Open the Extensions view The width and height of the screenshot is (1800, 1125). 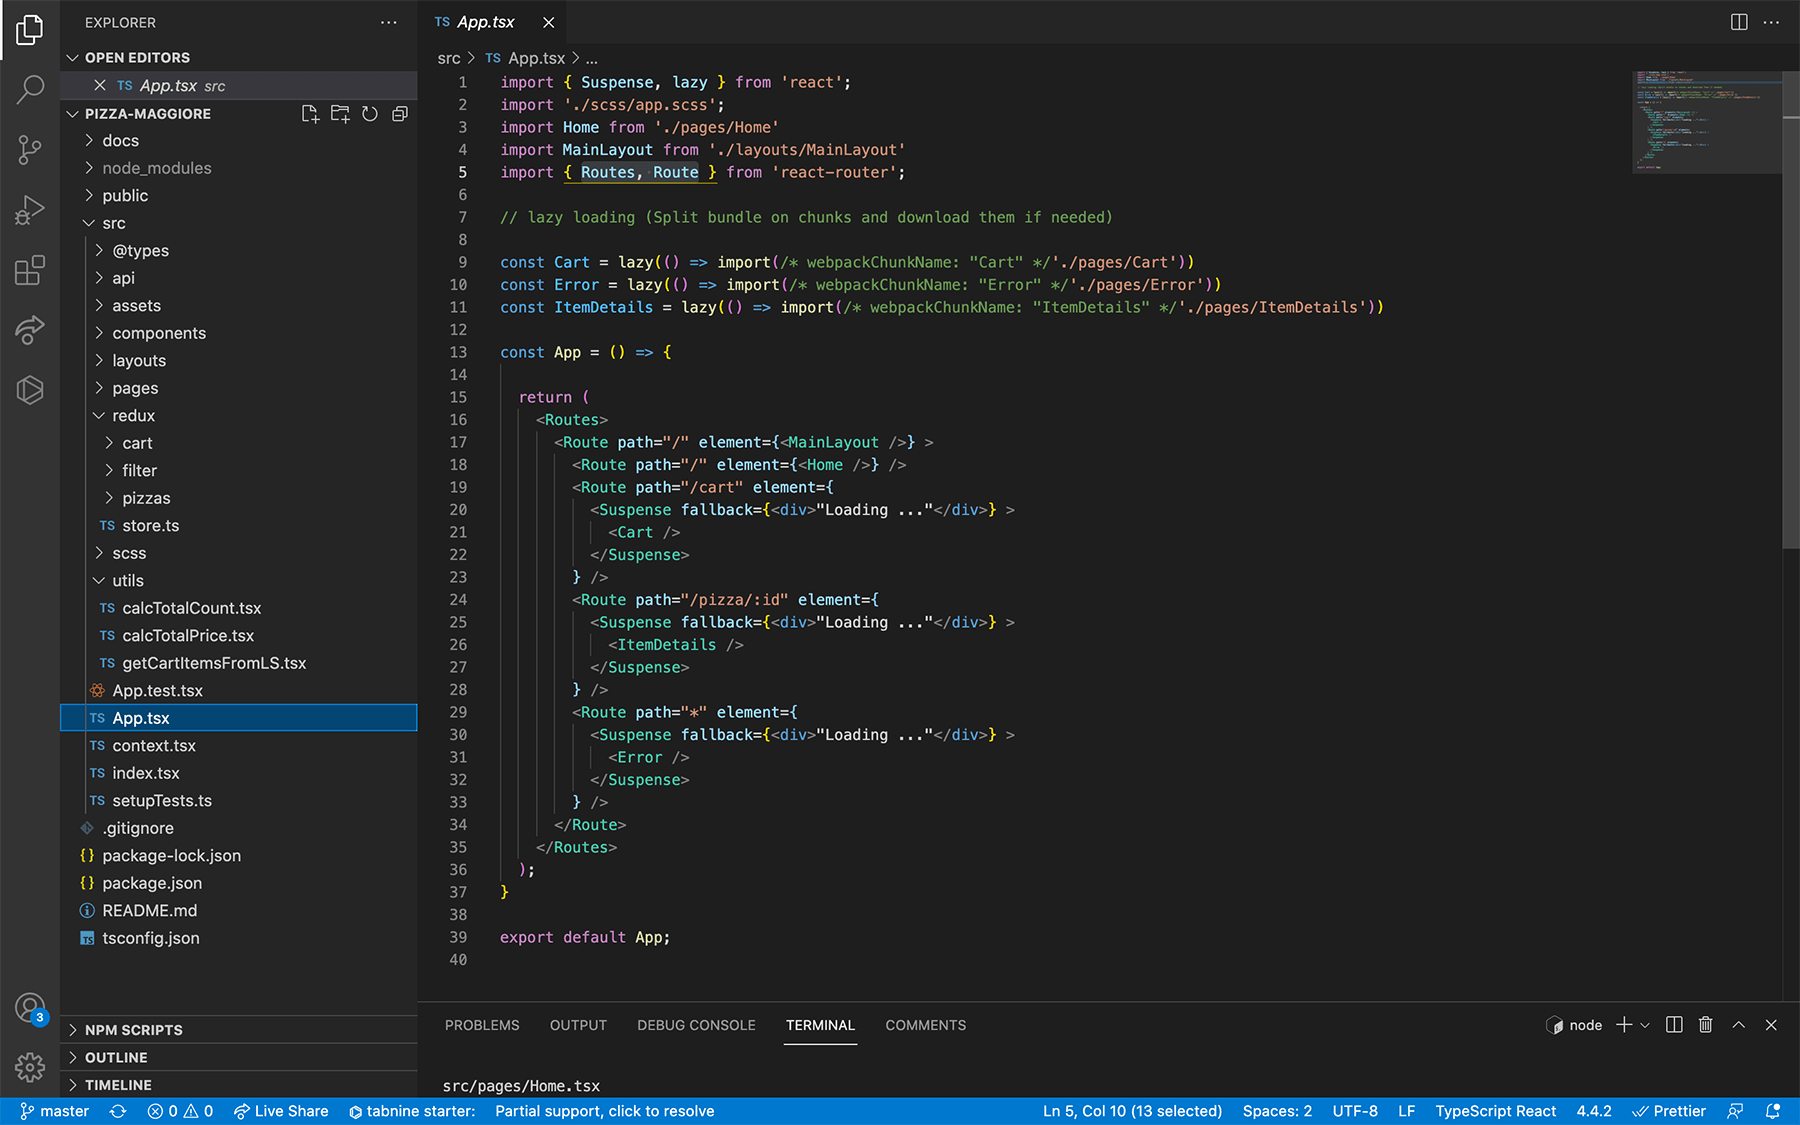tap(30, 270)
